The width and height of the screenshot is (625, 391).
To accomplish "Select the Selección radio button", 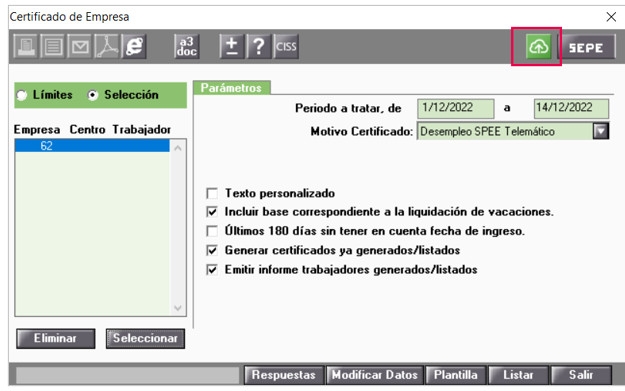I will click(x=92, y=95).
